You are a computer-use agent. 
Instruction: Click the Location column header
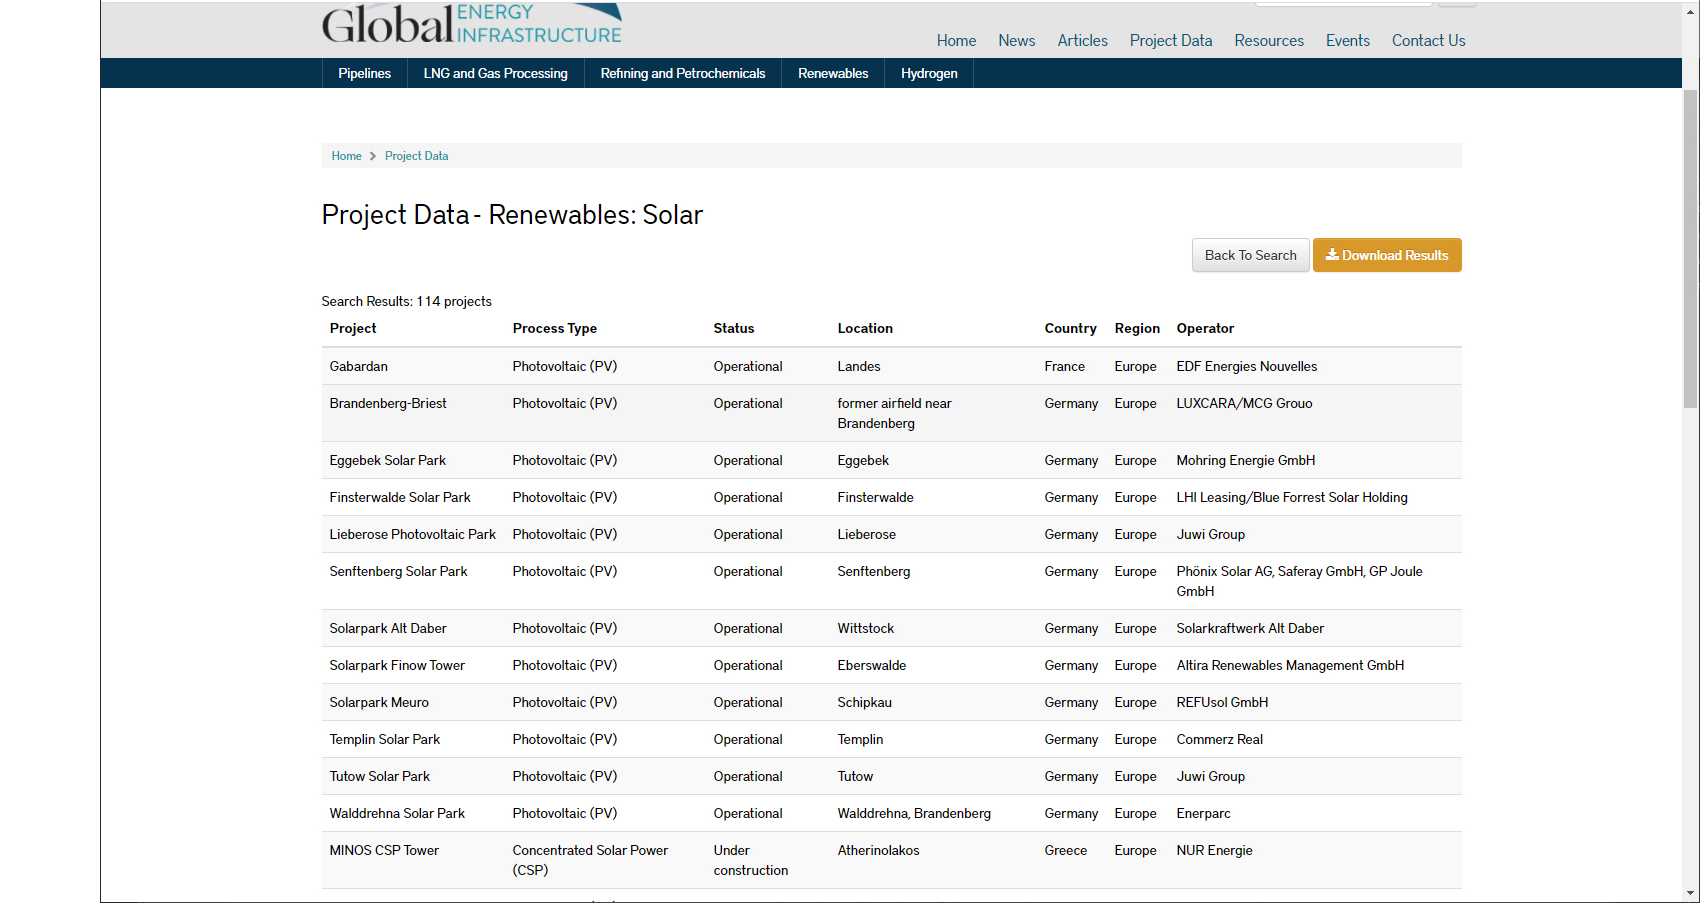click(865, 328)
